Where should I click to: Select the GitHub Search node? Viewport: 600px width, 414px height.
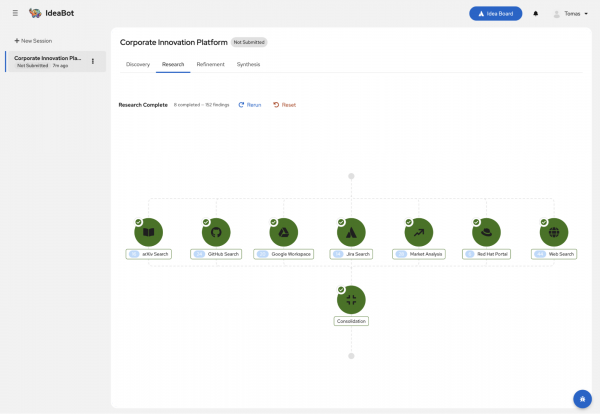coord(216,232)
